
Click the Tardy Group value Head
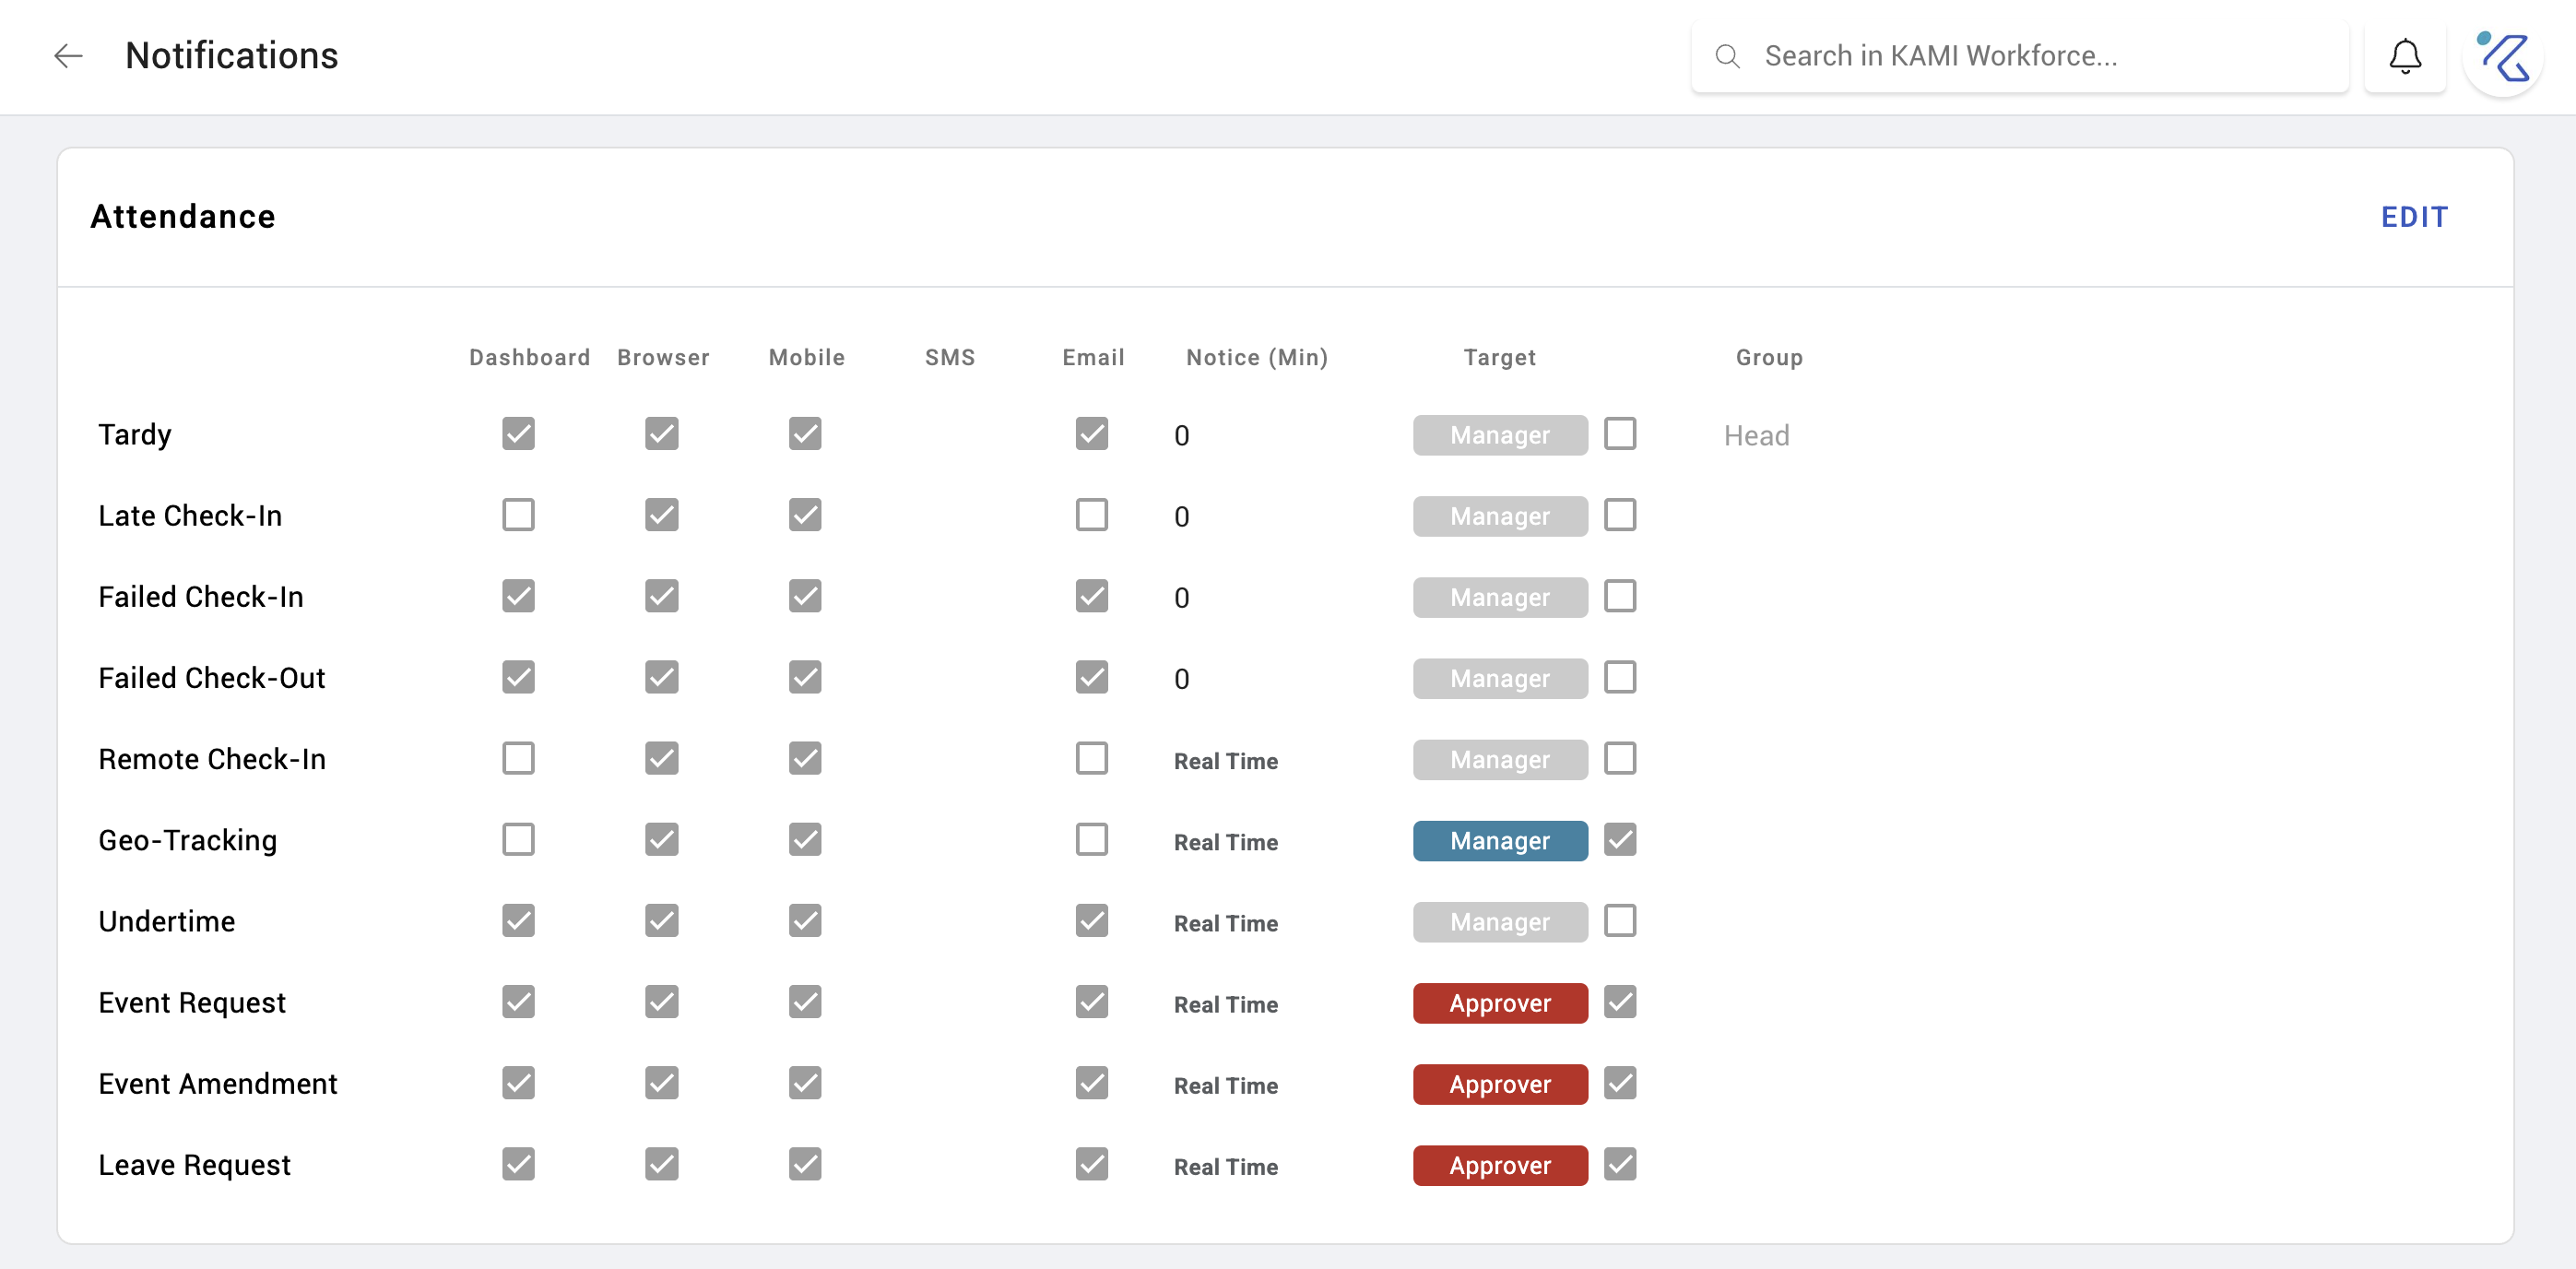[x=1756, y=435]
